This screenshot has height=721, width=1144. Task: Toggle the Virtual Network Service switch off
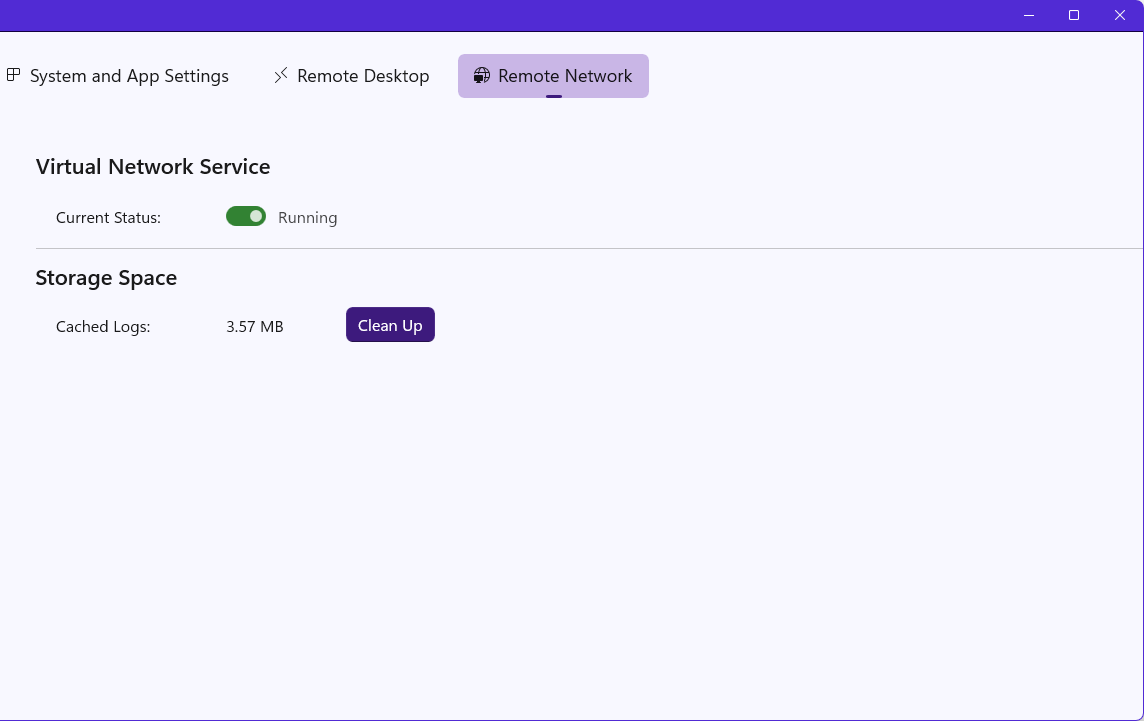point(246,217)
